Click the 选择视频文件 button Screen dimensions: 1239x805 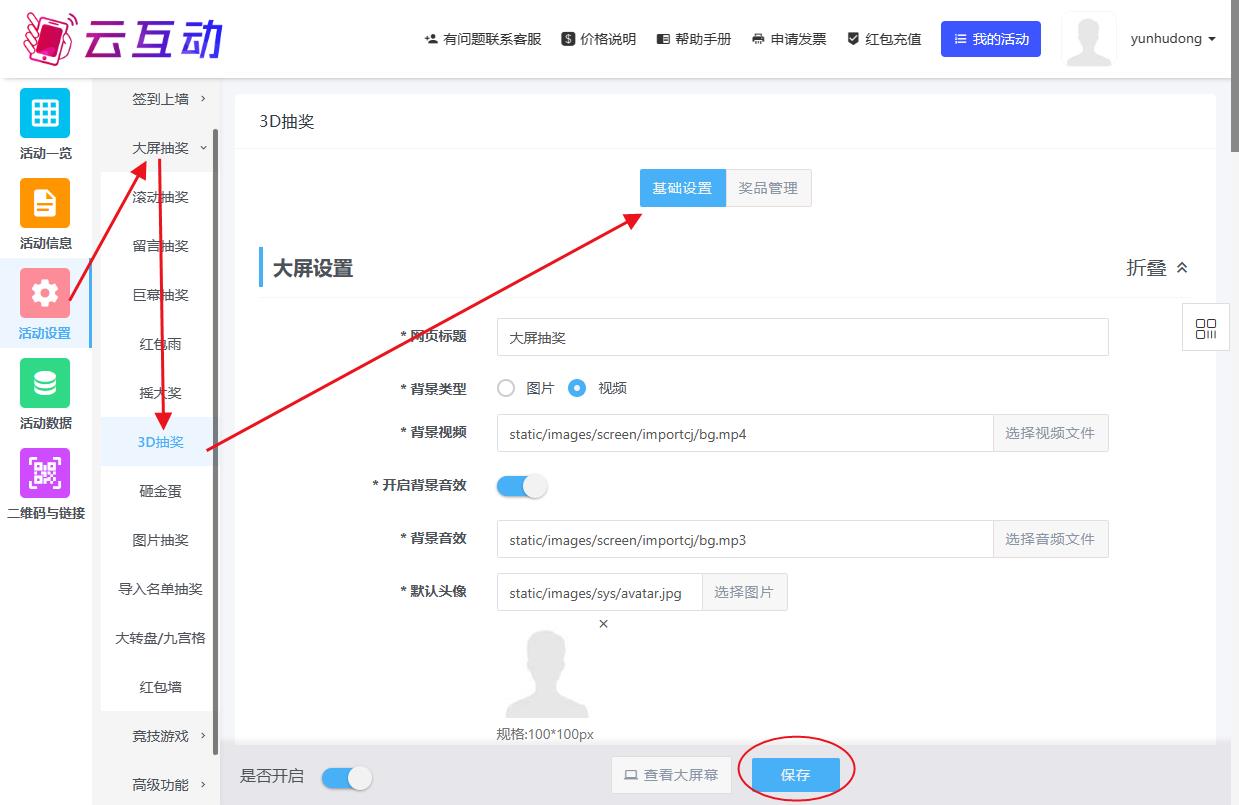click(x=1049, y=433)
